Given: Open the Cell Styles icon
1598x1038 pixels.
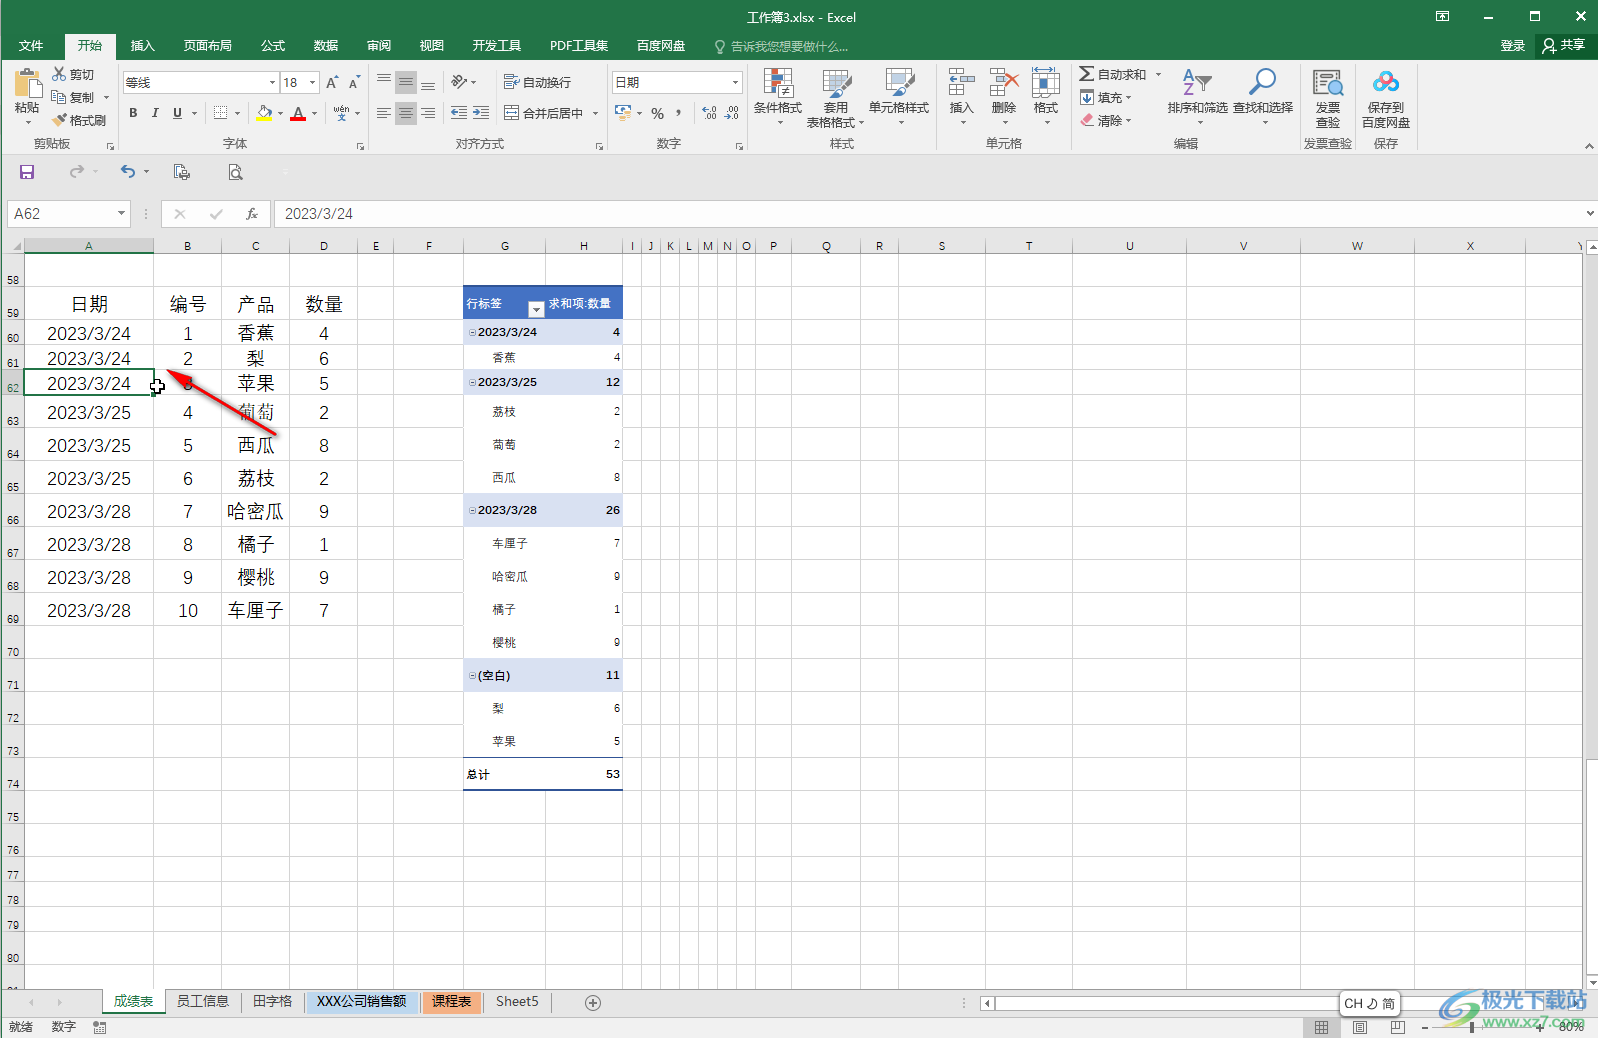Looking at the screenshot, I should [899, 83].
